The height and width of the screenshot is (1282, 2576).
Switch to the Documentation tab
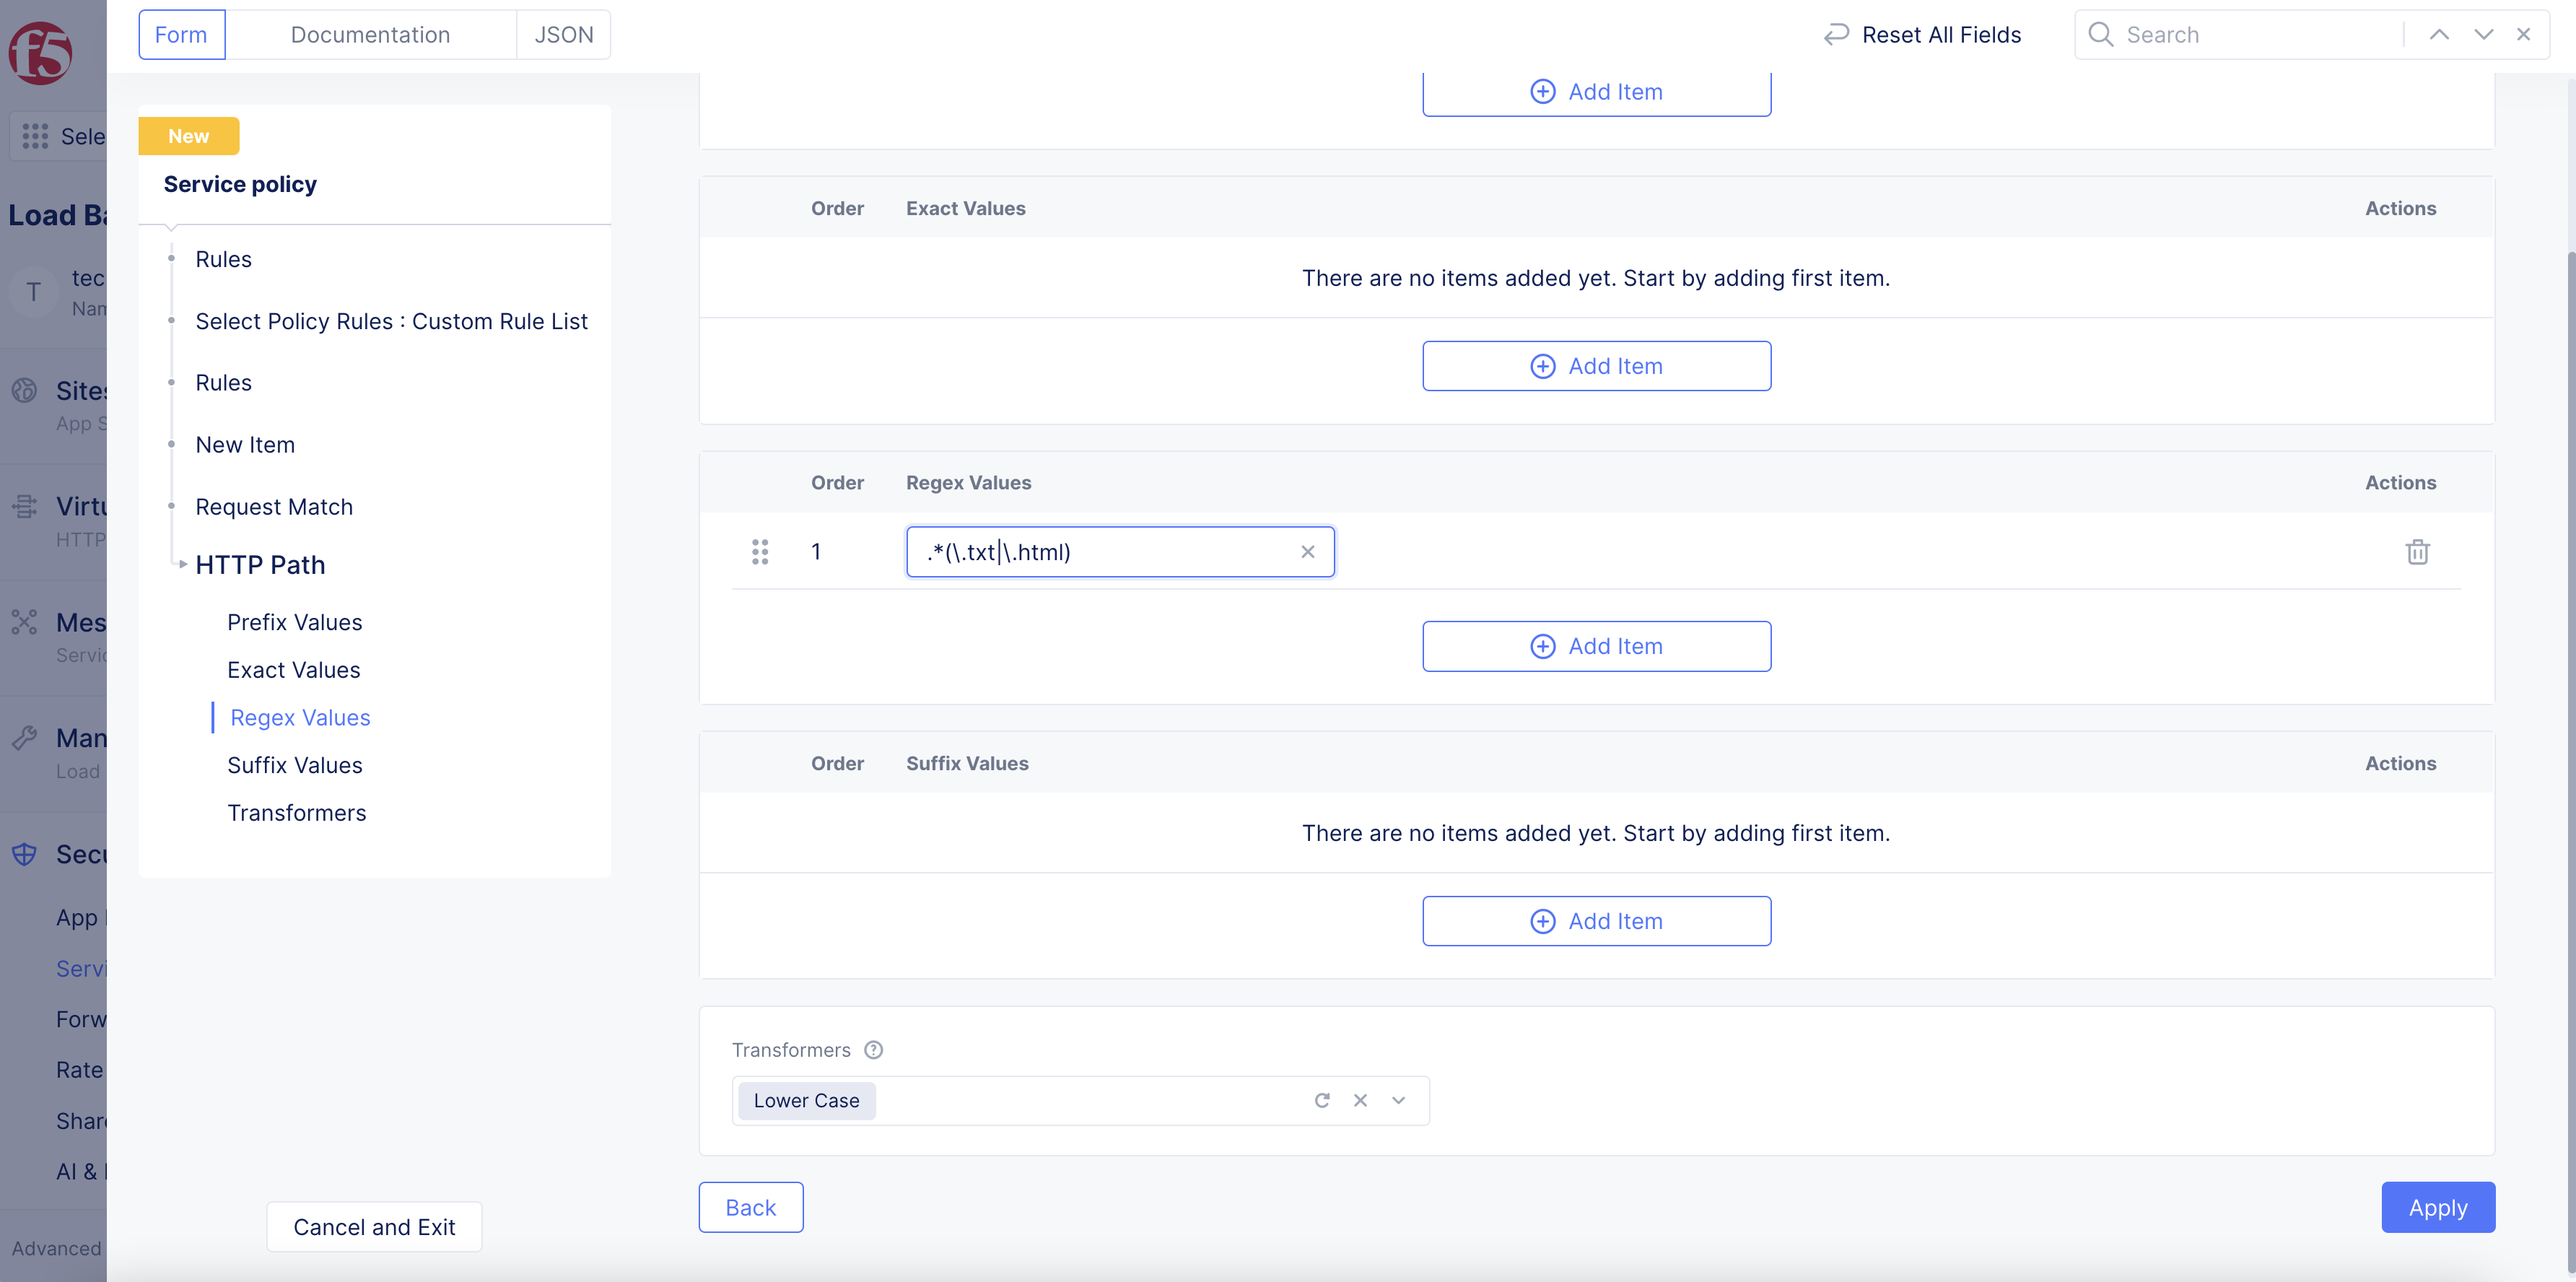click(x=370, y=35)
